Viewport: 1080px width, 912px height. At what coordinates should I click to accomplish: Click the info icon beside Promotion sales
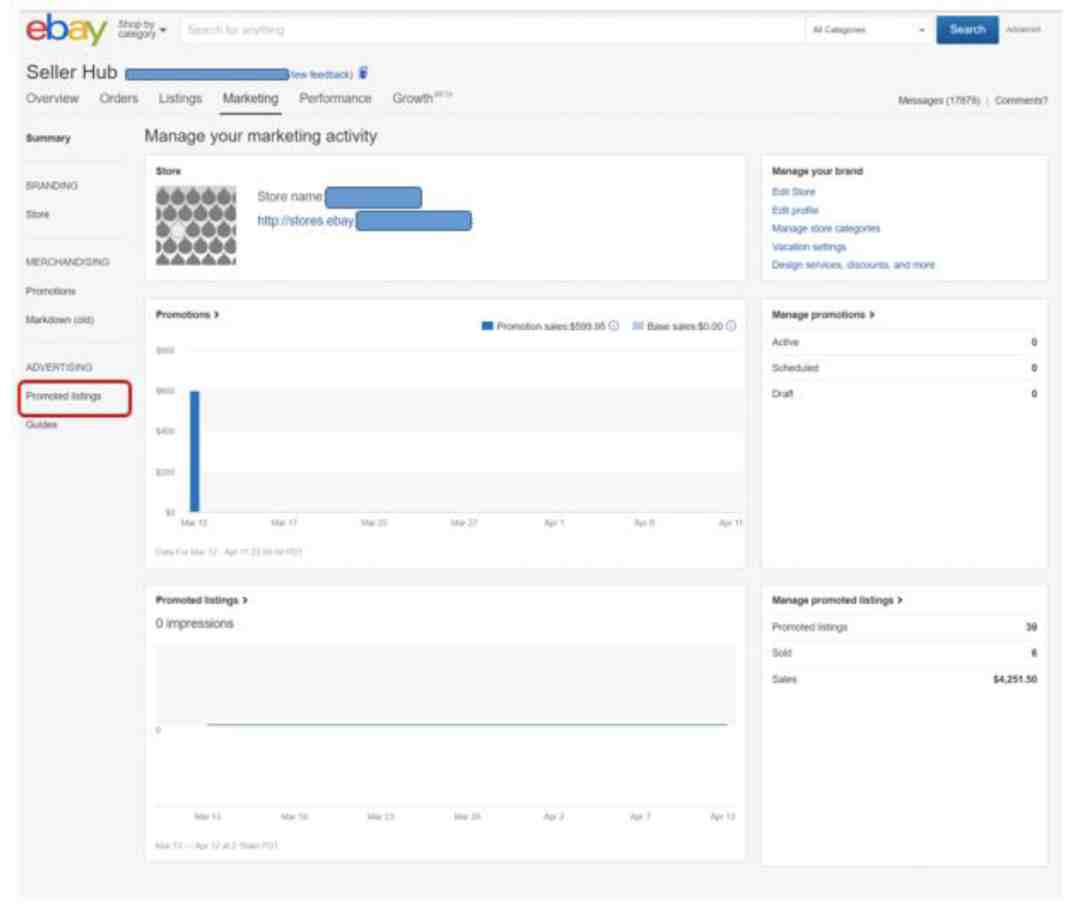pos(614,326)
